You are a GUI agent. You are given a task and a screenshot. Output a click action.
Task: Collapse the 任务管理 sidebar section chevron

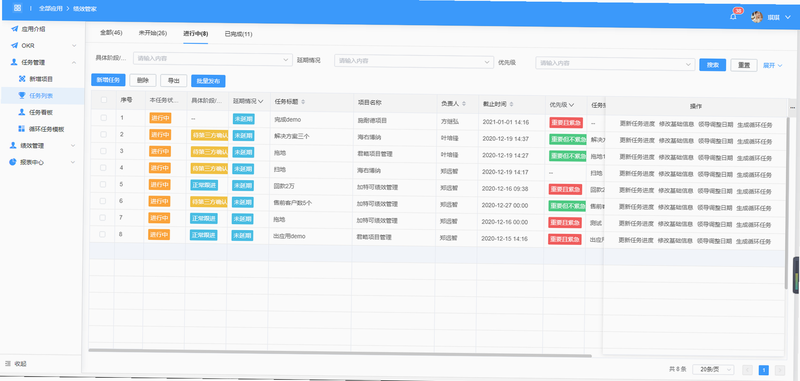(x=74, y=63)
